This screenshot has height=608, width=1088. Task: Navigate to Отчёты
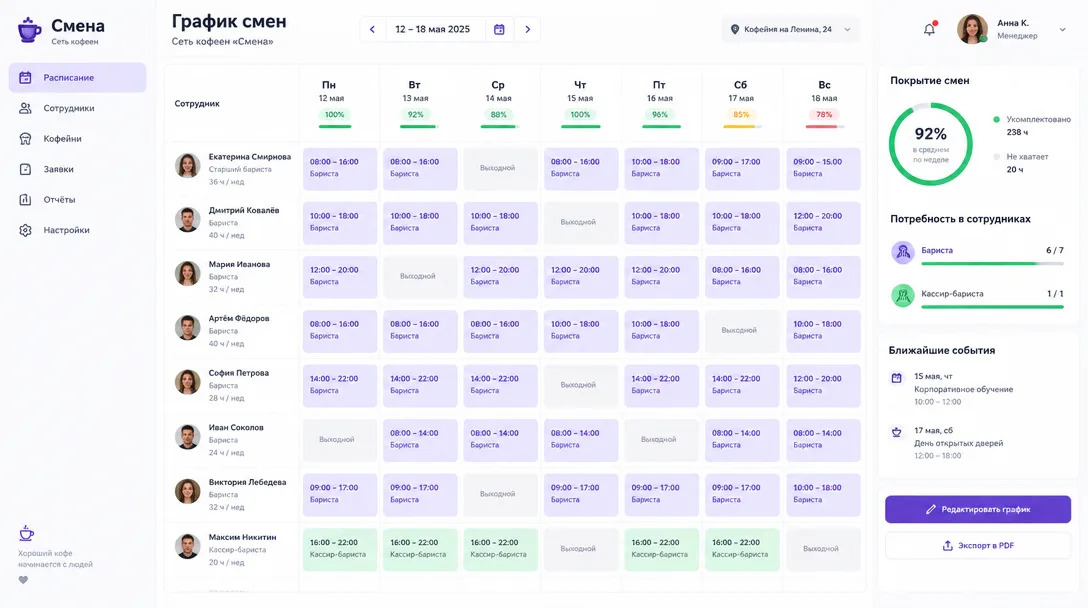coord(78,200)
